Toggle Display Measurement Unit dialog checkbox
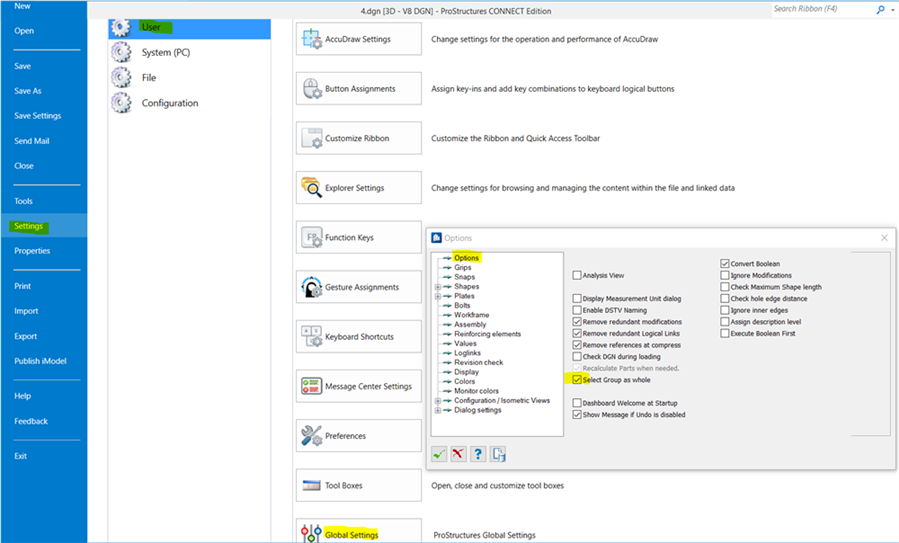The height and width of the screenshot is (543, 899). (577, 298)
